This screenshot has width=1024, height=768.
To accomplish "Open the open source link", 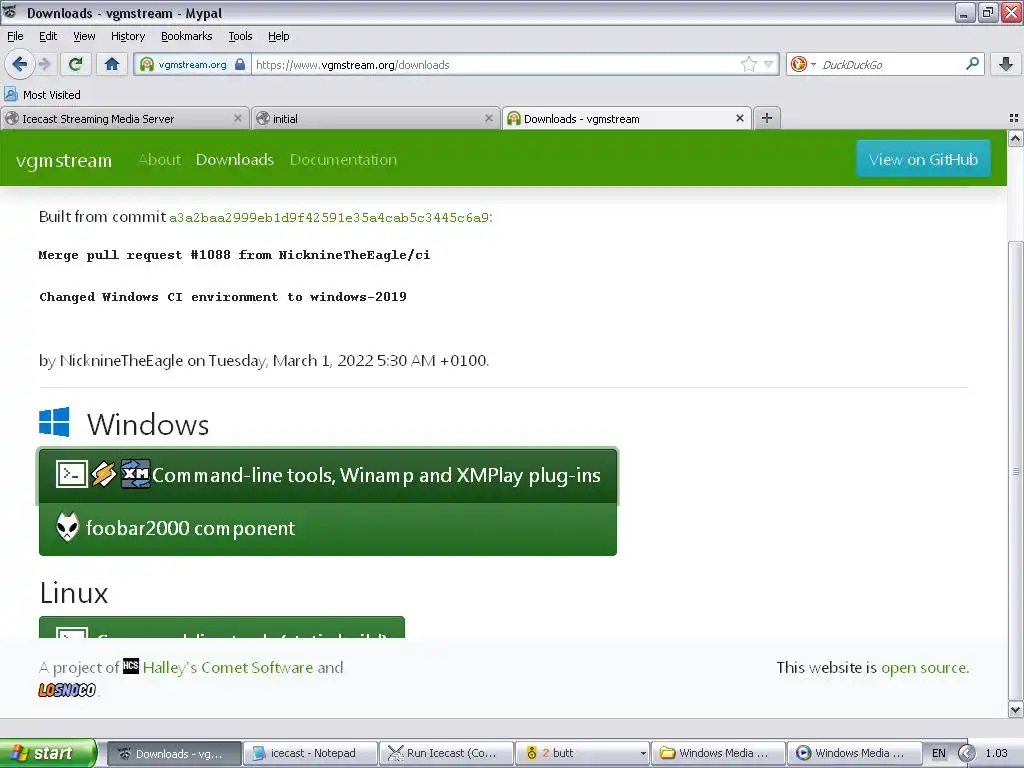I will [923, 667].
